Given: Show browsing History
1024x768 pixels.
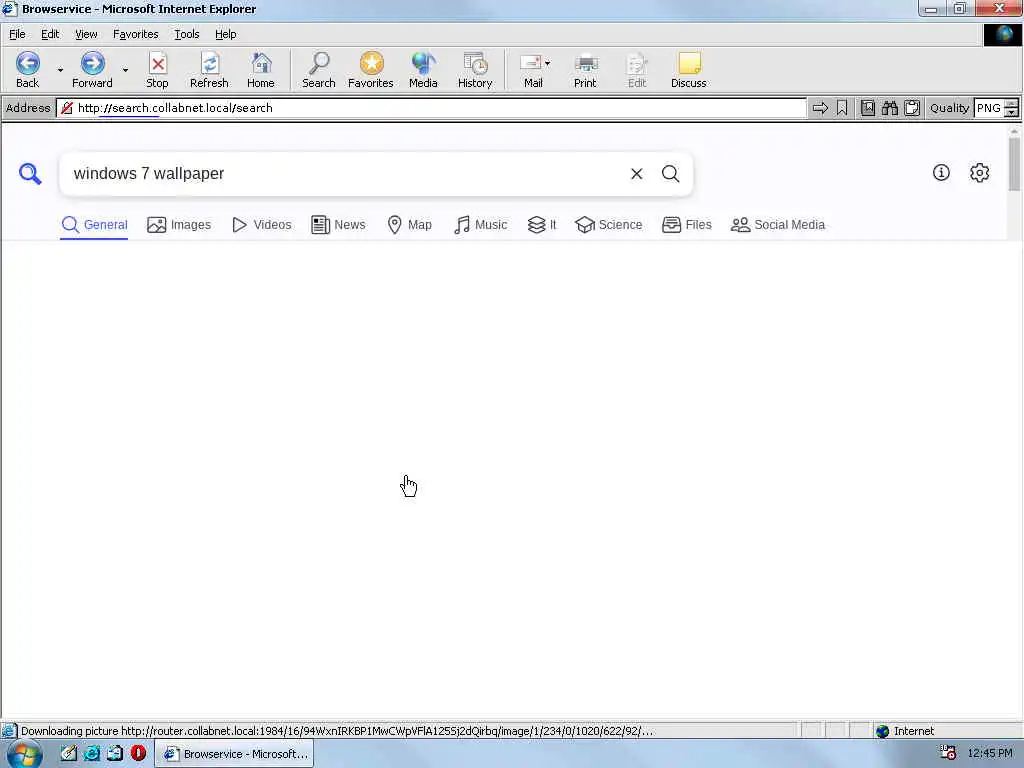Looking at the screenshot, I should 475,70.
